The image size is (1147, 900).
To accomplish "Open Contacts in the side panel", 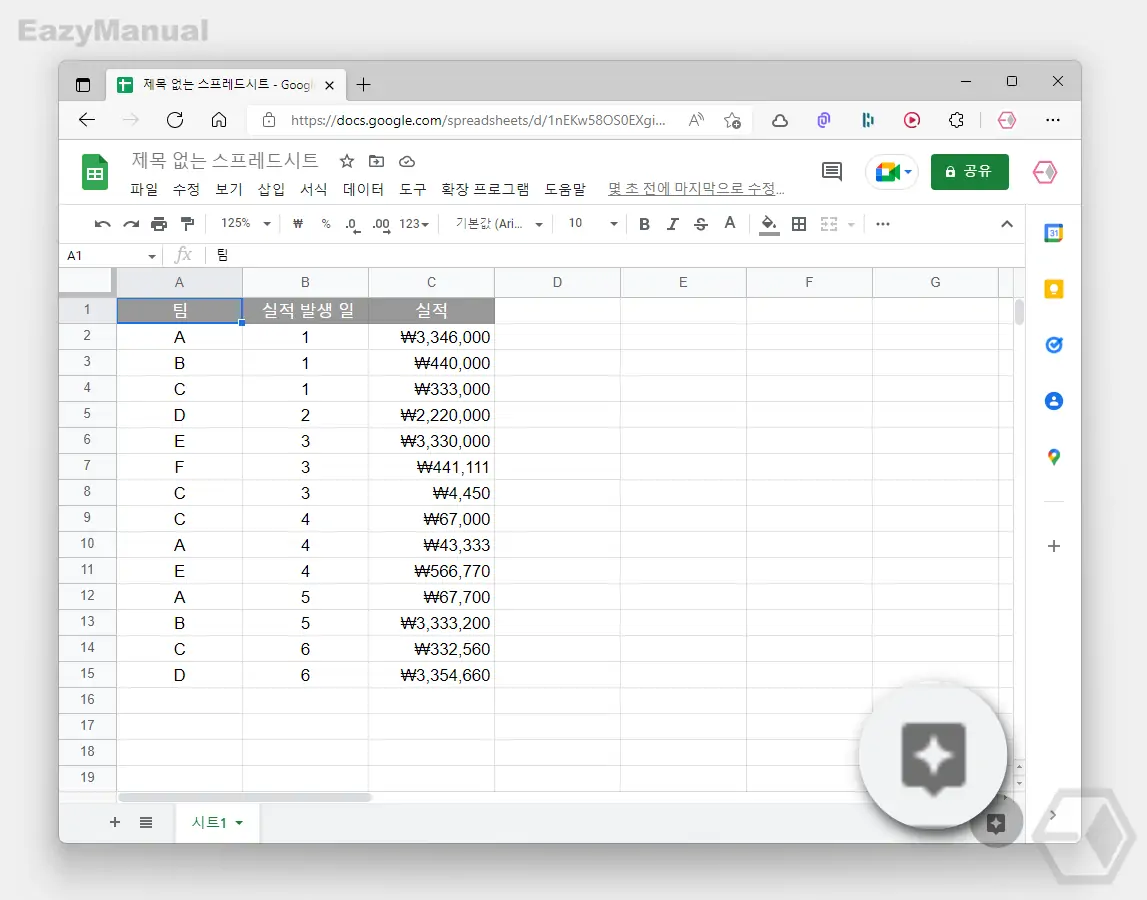I will (1053, 401).
